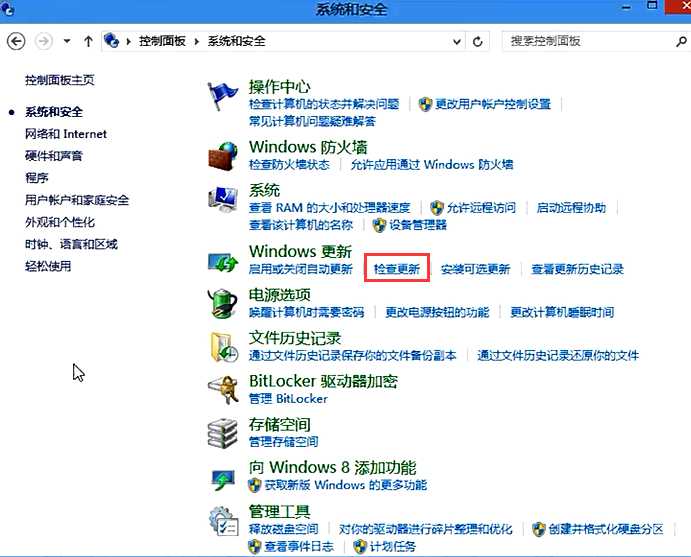
Task: Open the 文件历史记录 heading
Action: click(295, 338)
